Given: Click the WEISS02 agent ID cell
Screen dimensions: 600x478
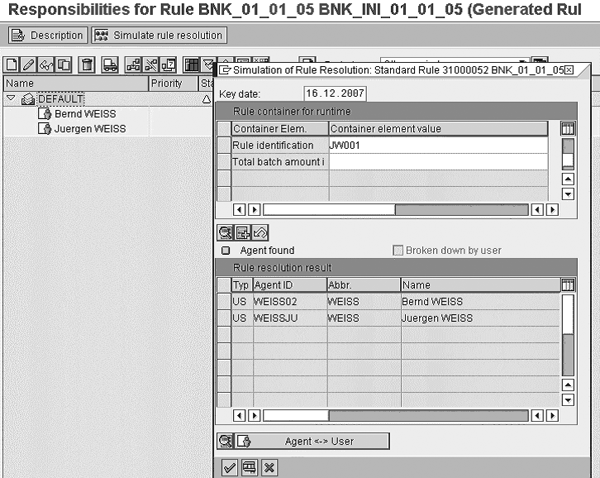Looking at the screenshot, I should (290, 302).
